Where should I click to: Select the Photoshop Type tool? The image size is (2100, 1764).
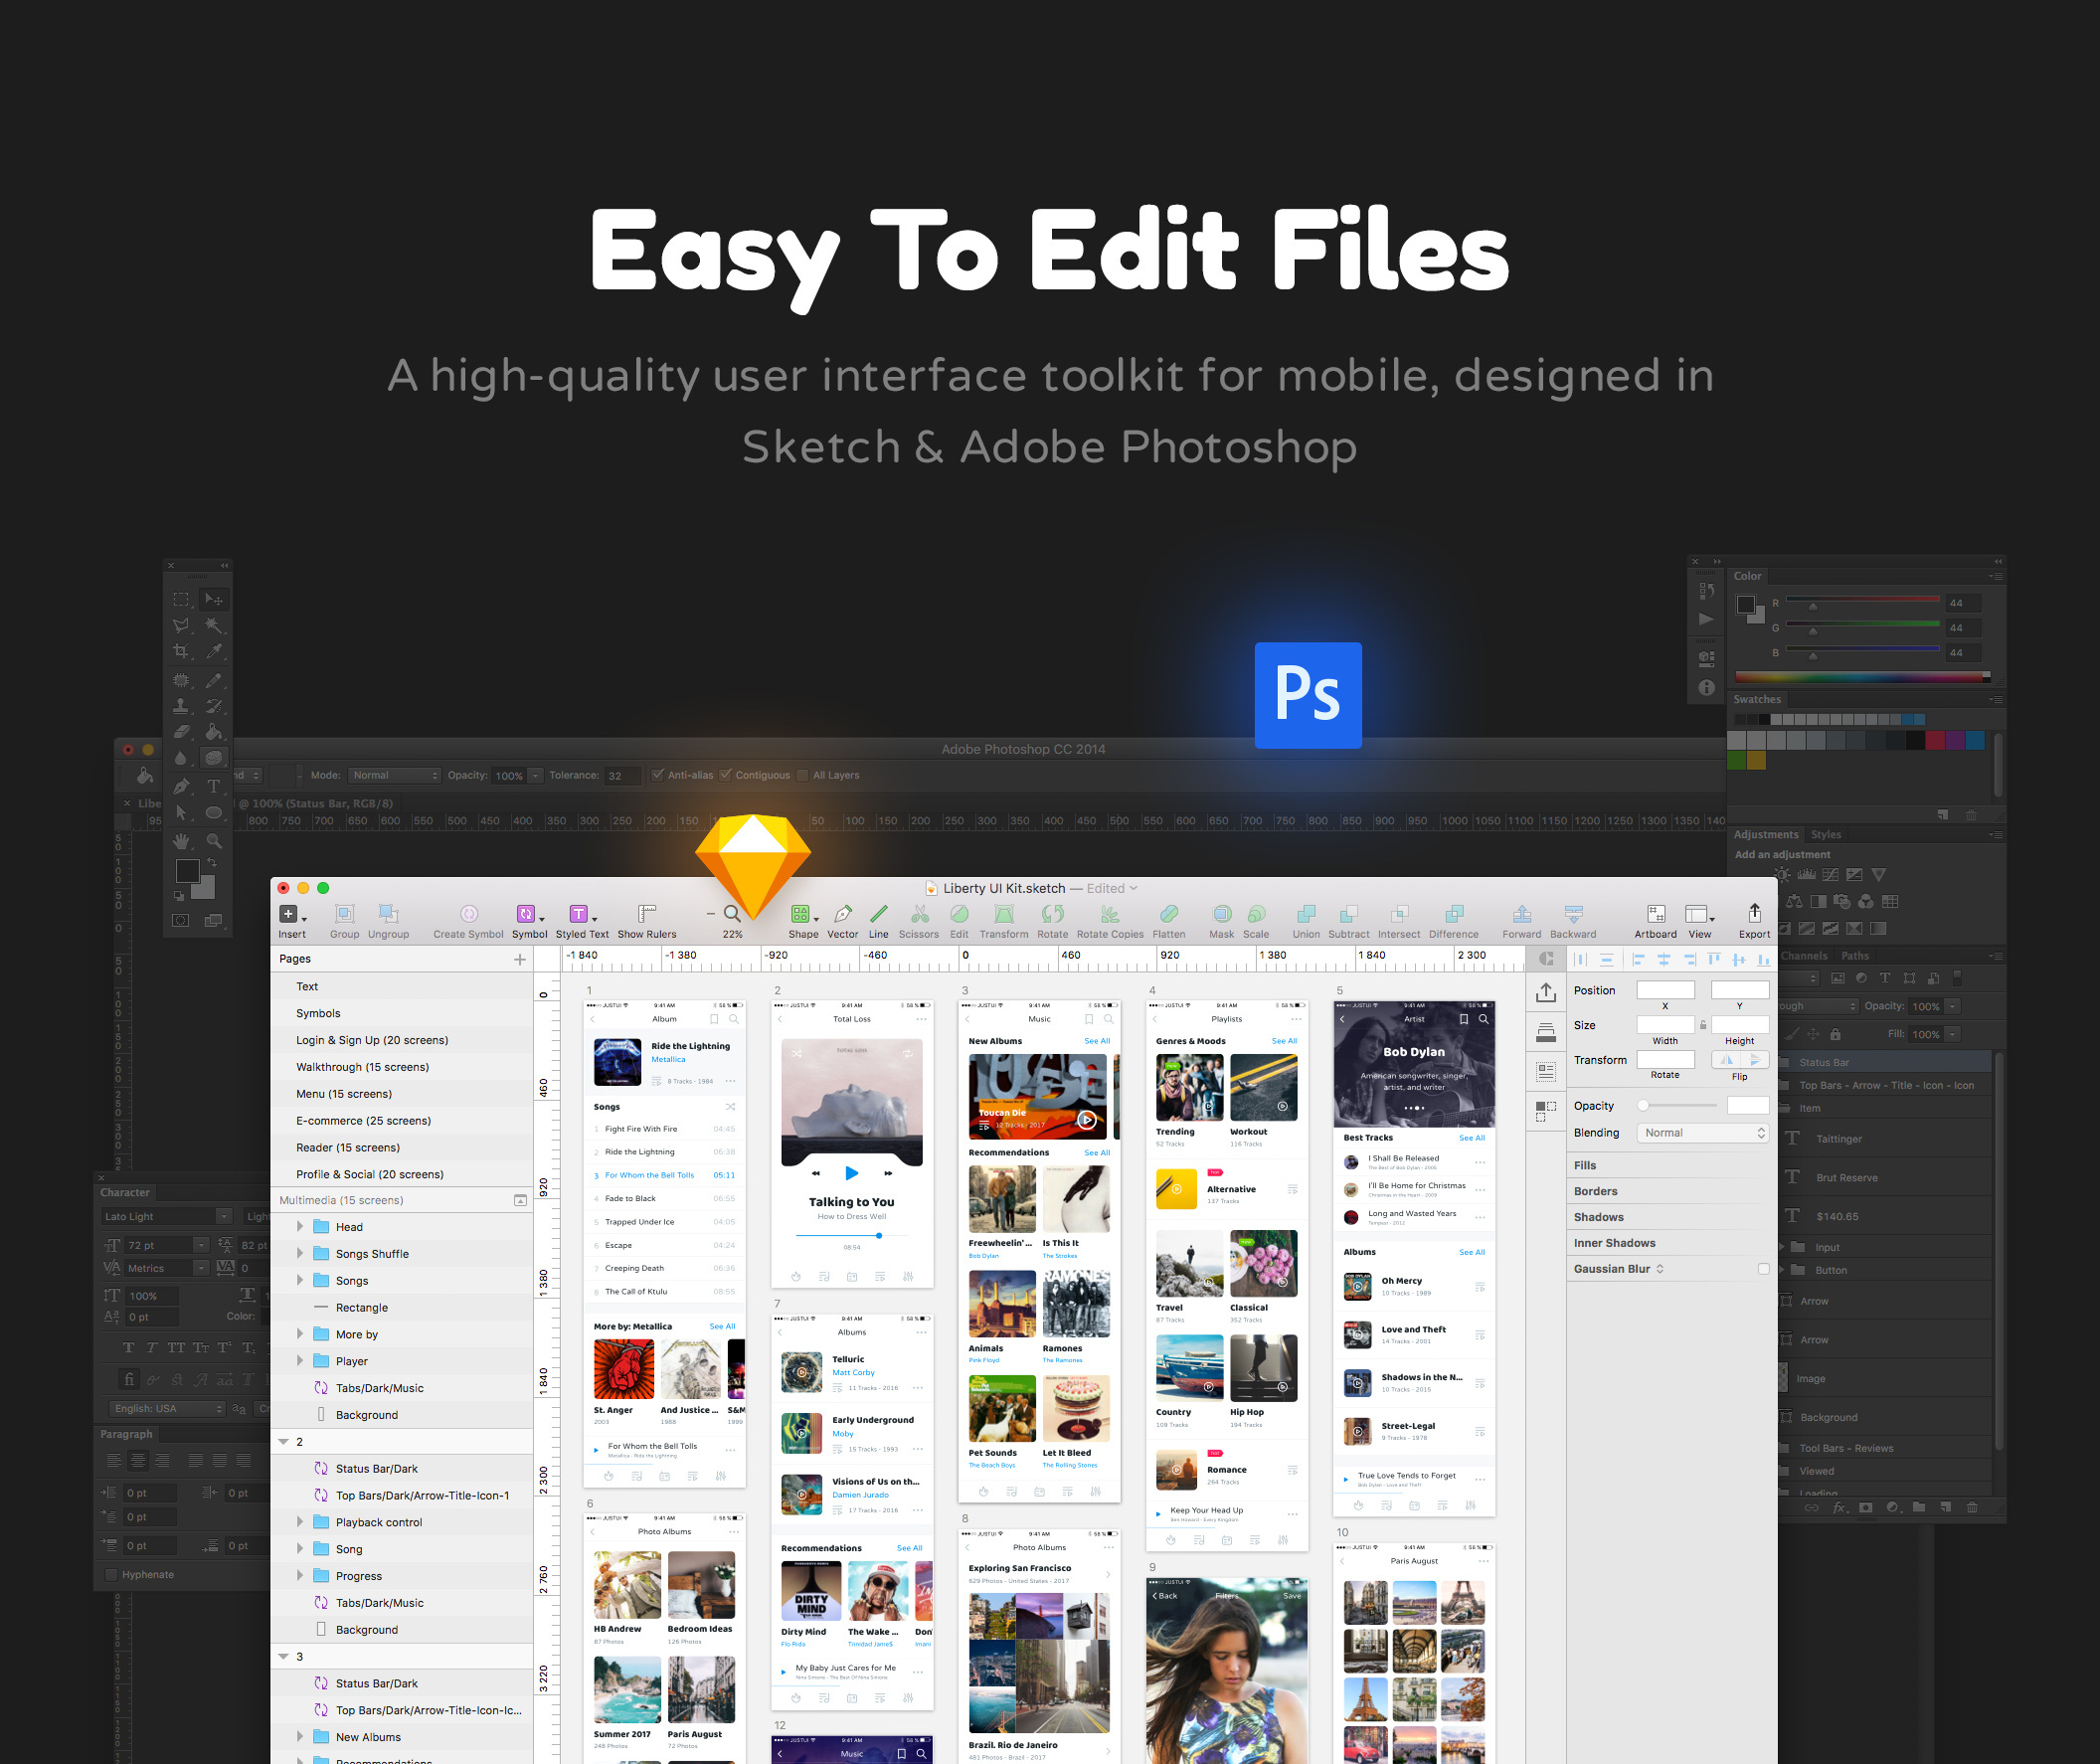(213, 786)
